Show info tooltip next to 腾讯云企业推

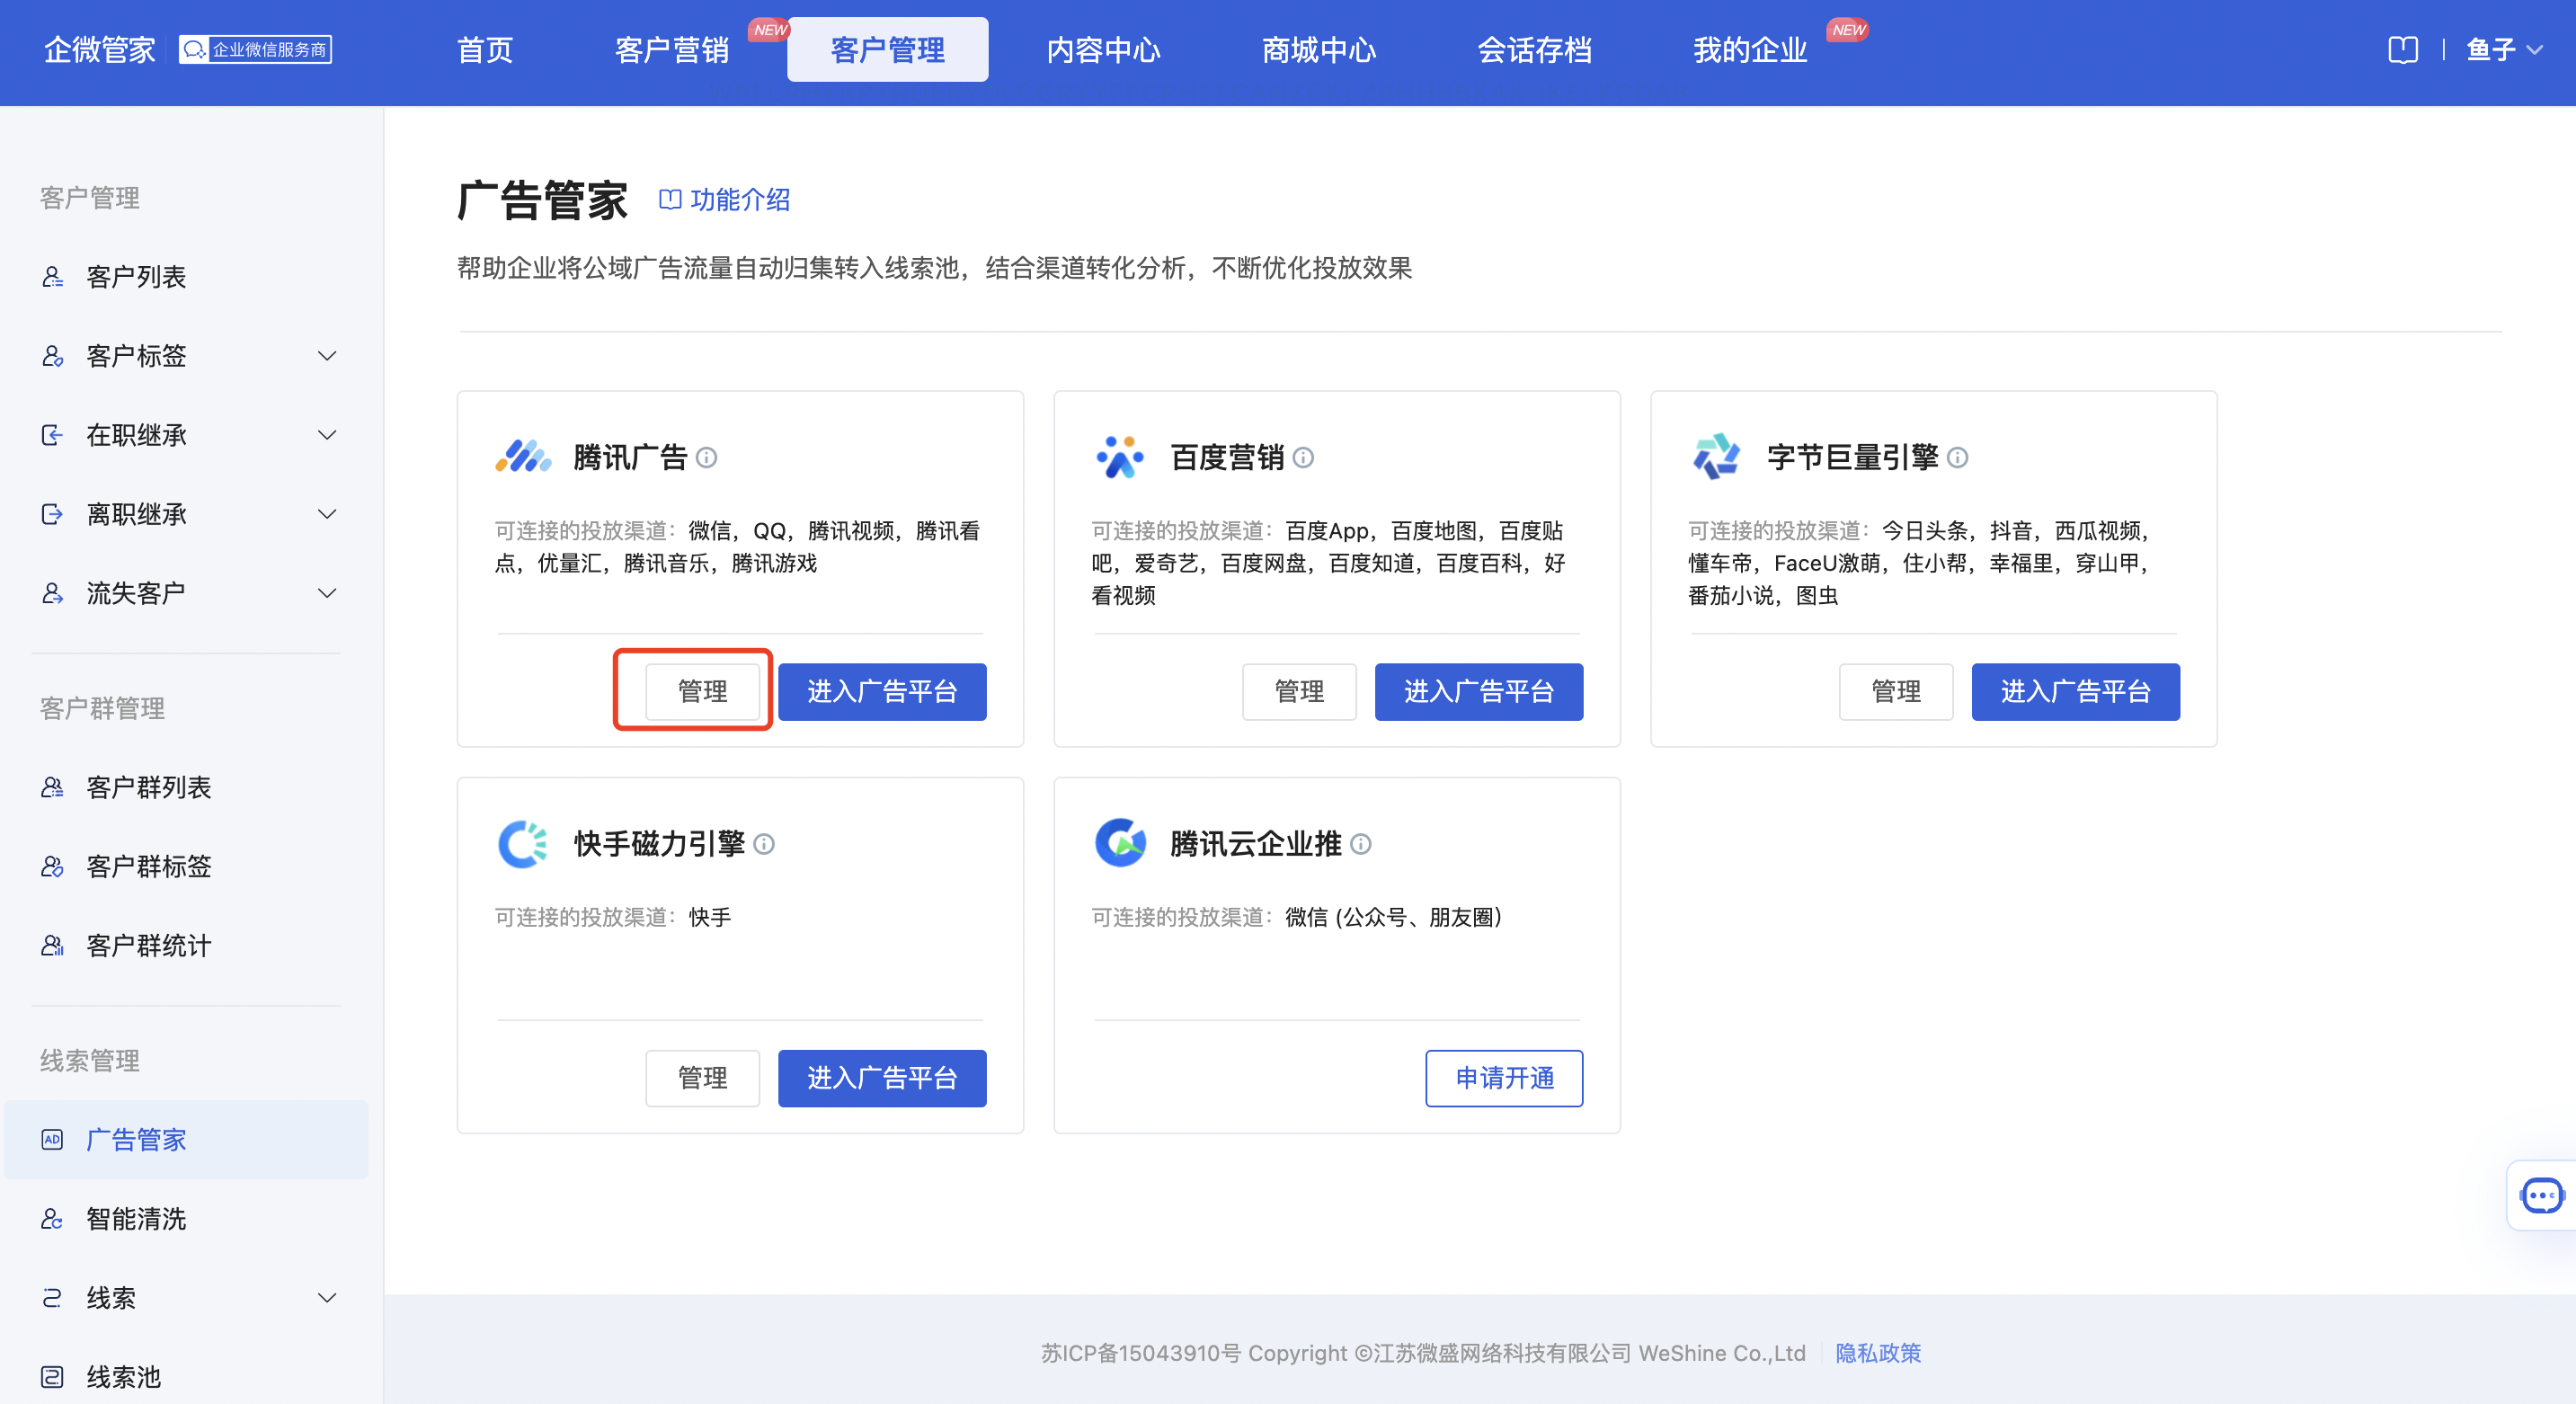[x=1361, y=845]
